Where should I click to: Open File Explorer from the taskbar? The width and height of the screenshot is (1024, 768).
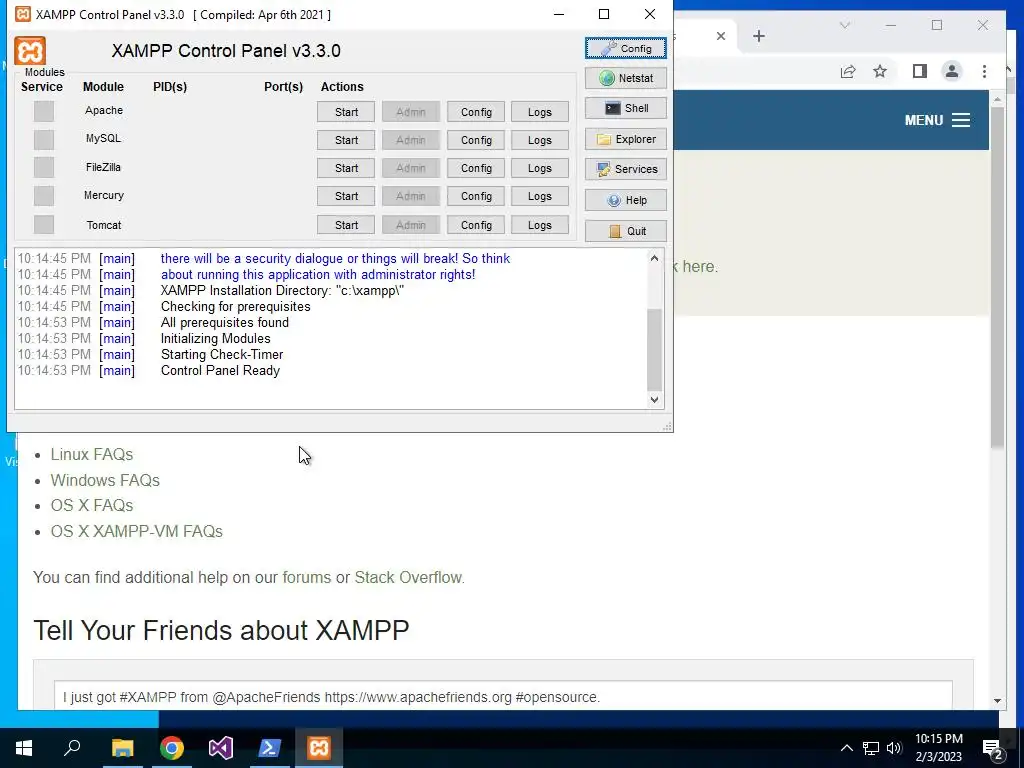(x=122, y=748)
